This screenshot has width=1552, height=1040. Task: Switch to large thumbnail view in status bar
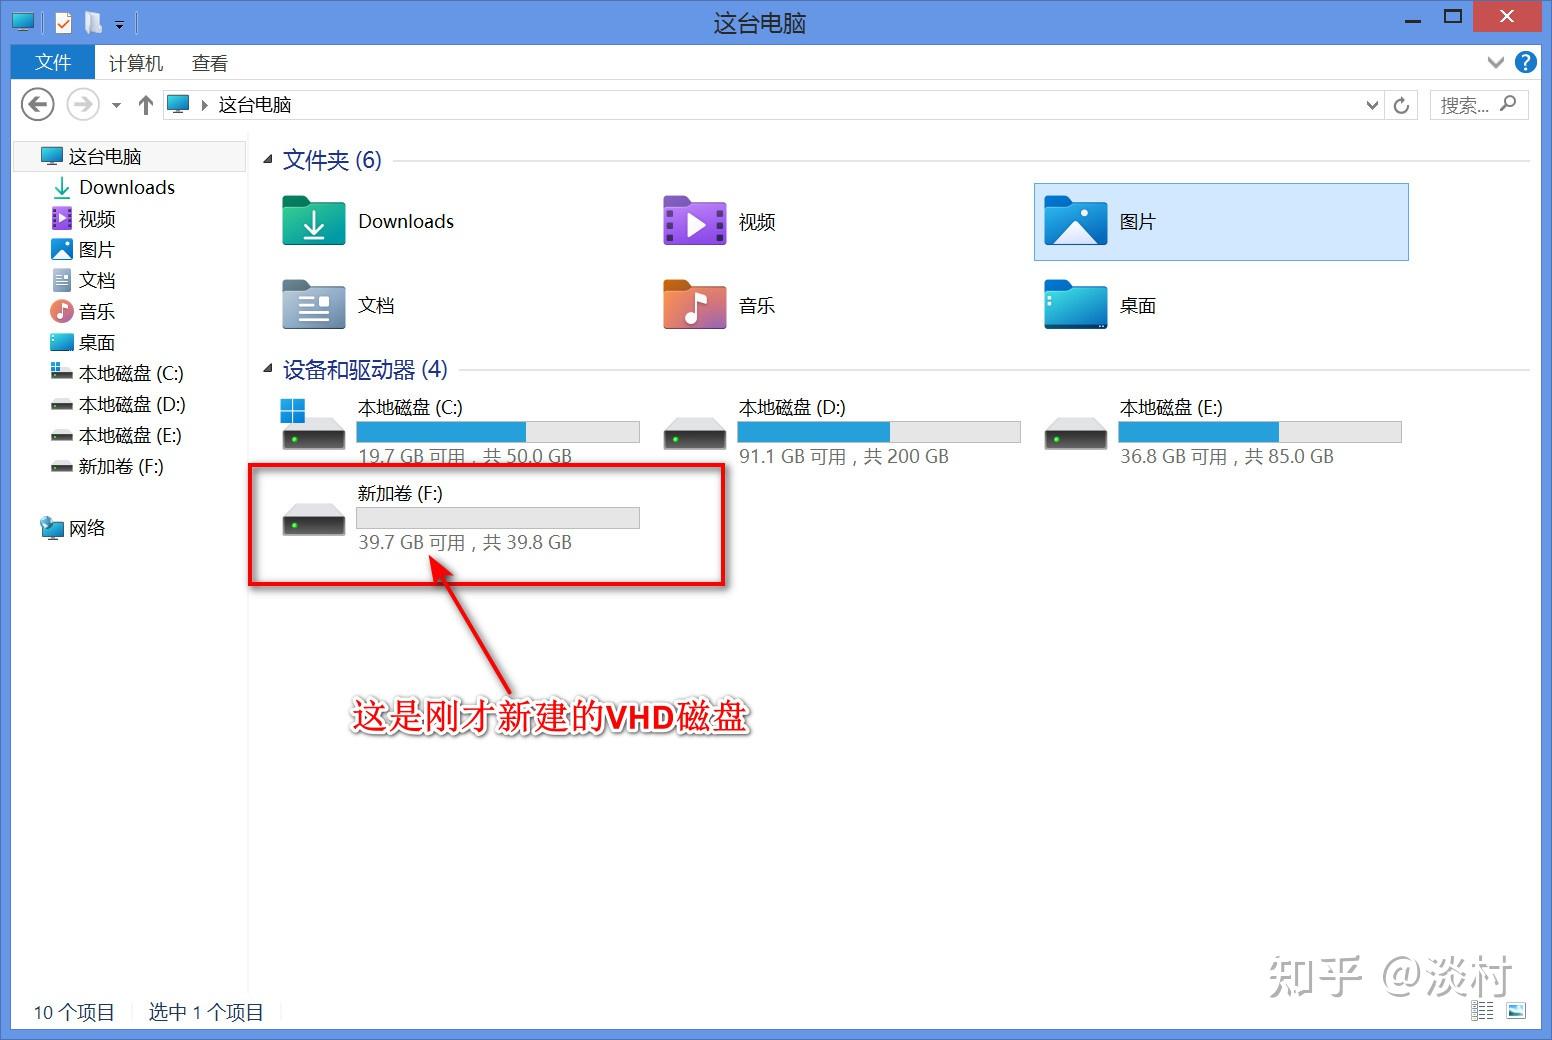[1518, 1011]
